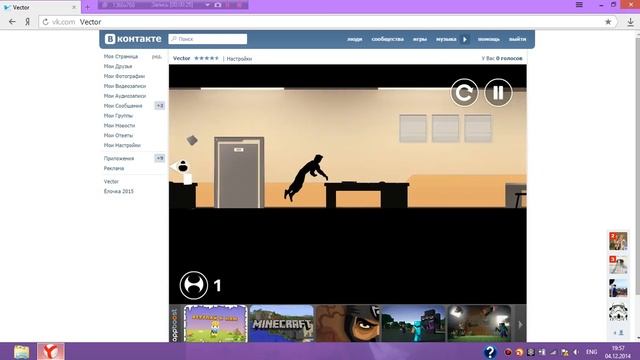Open the игры header link

tap(420, 39)
